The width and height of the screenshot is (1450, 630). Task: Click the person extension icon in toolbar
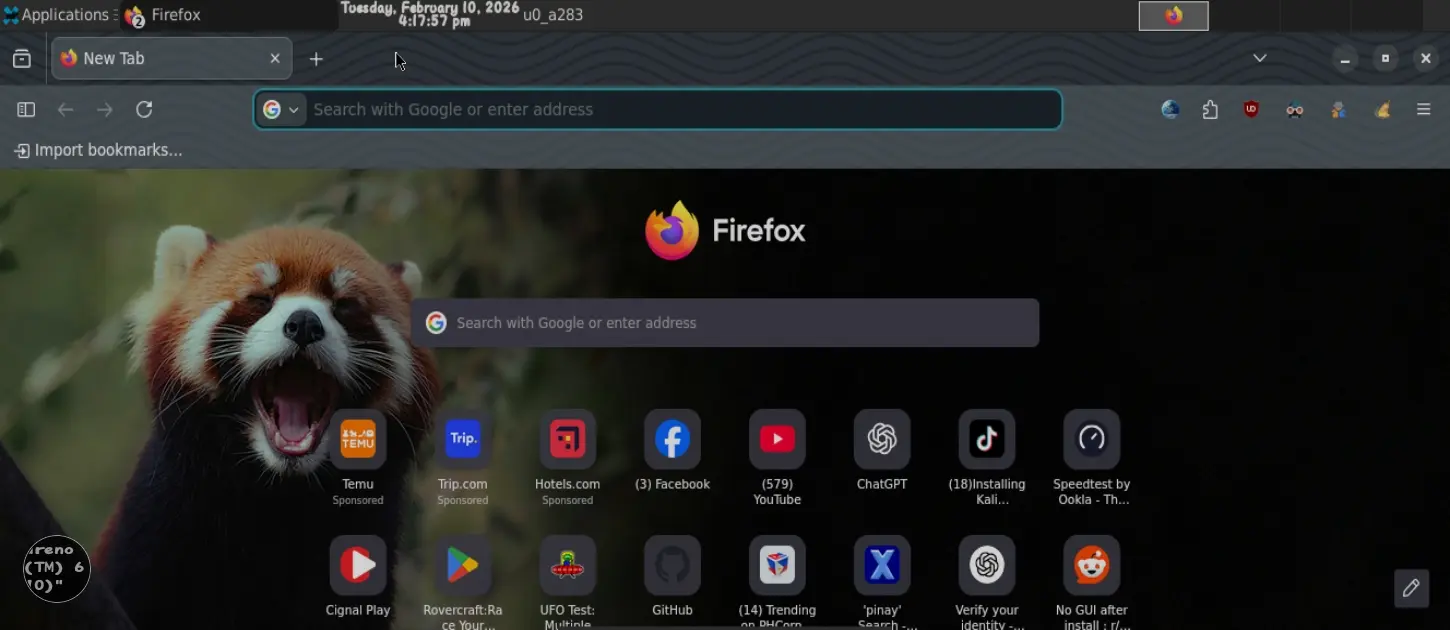[x=1339, y=110]
